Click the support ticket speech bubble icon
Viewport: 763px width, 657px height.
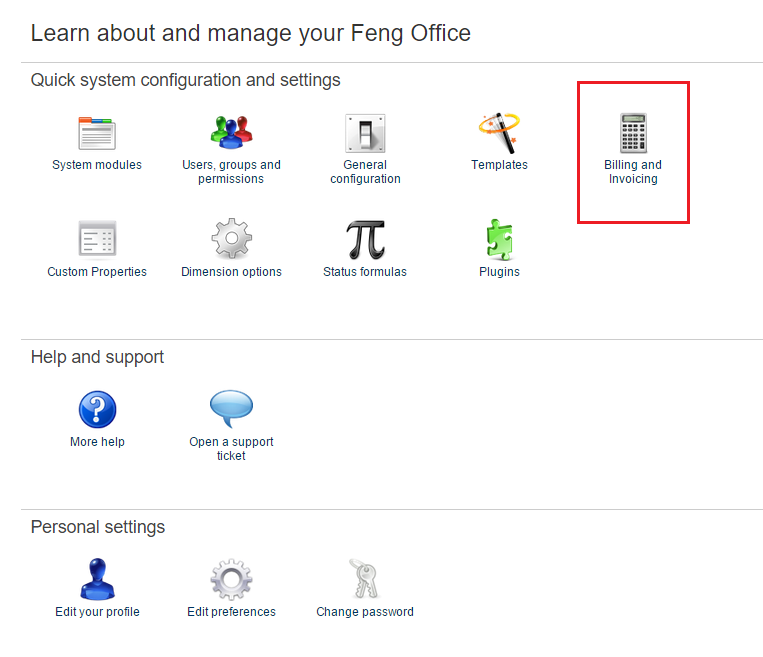[x=231, y=408]
